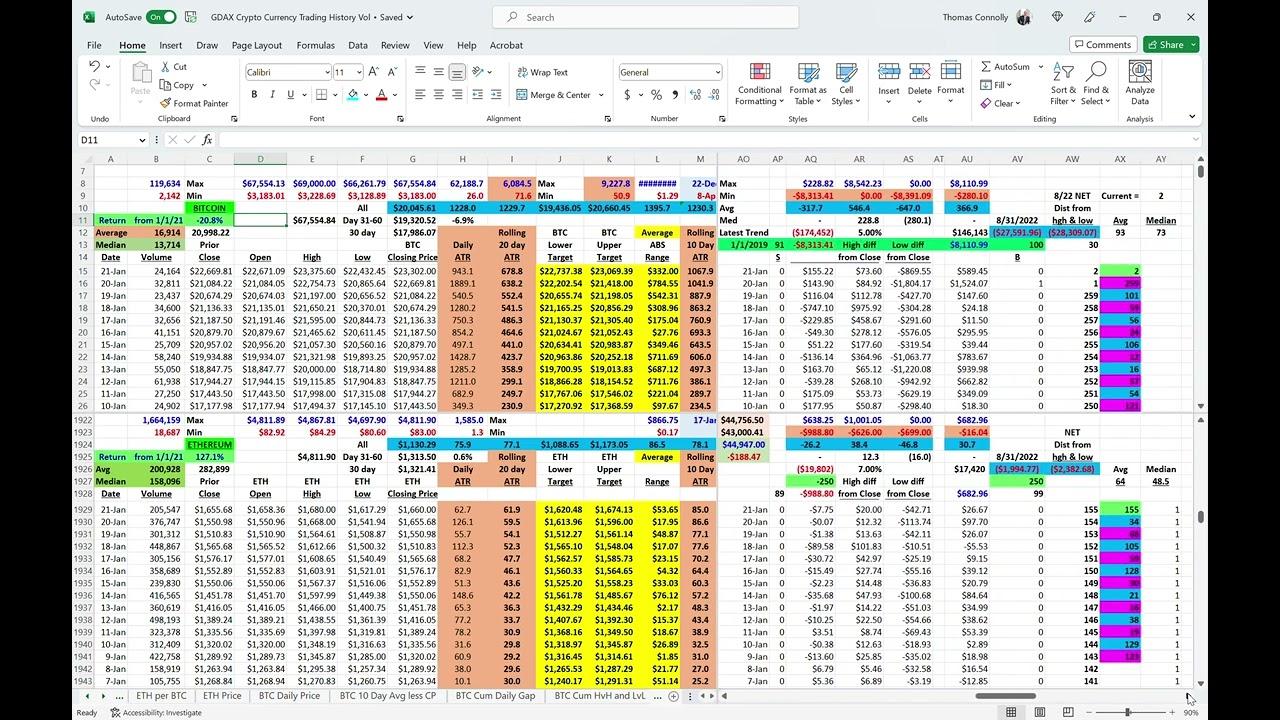The image size is (1280, 720).
Task: Click Comma Style icon
Action: 673,95
